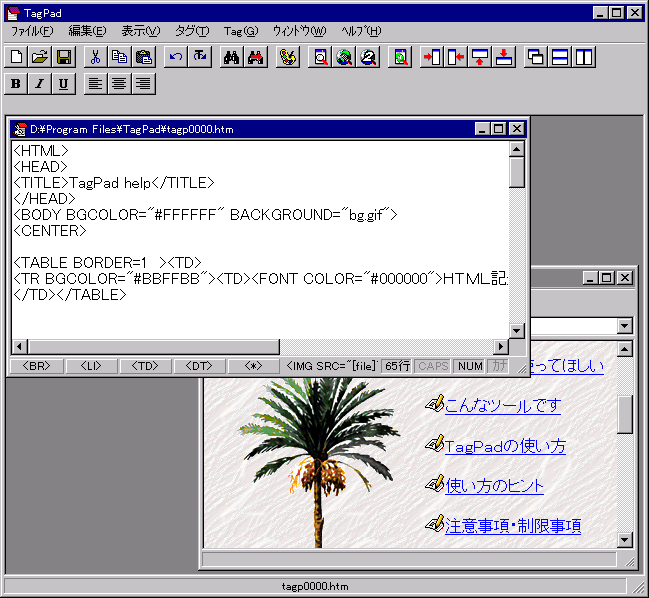This screenshot has width=649, height=598.
Task: Click the CAPS indicator in the editor status bar
Action: [x=433, y=366]
